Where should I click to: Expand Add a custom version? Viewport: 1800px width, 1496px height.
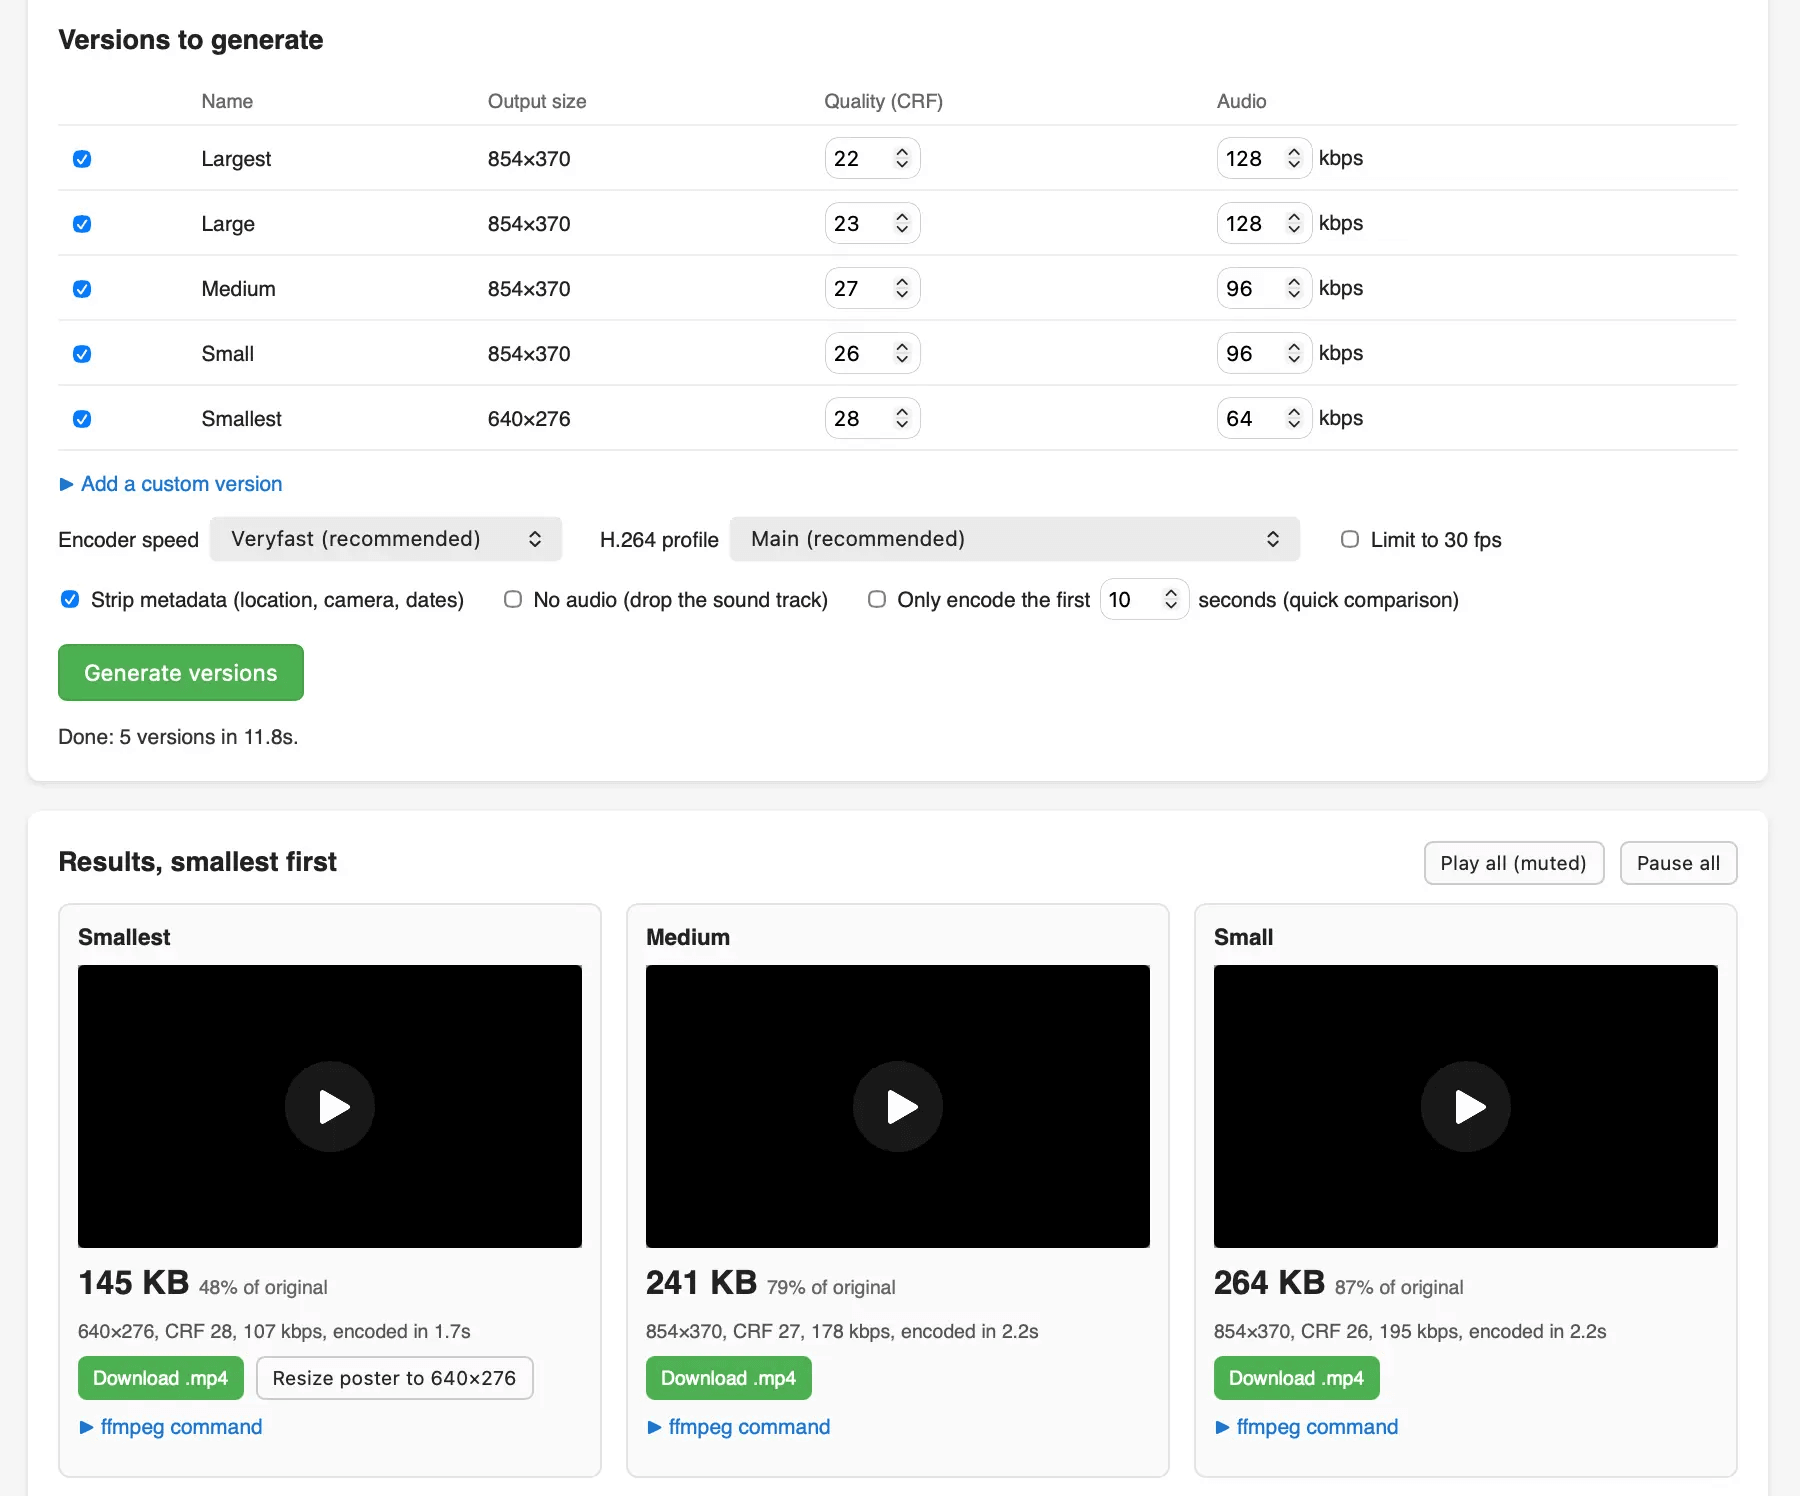171,484
